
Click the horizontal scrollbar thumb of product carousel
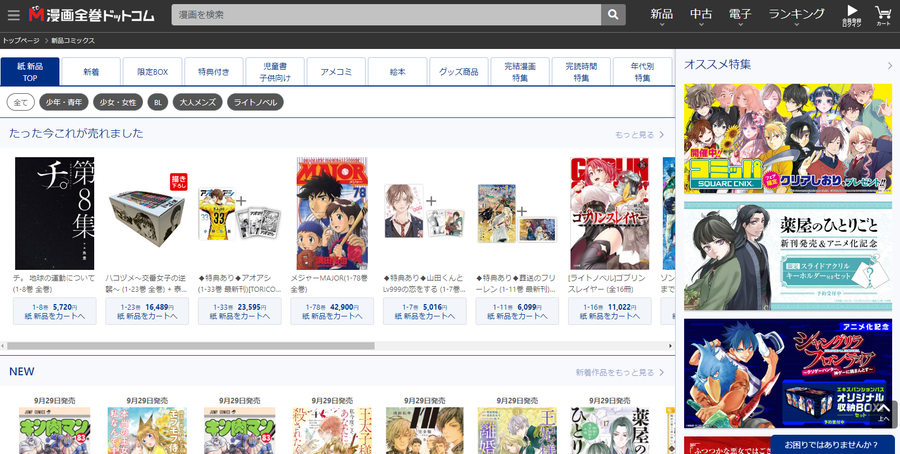coord(191,346)
